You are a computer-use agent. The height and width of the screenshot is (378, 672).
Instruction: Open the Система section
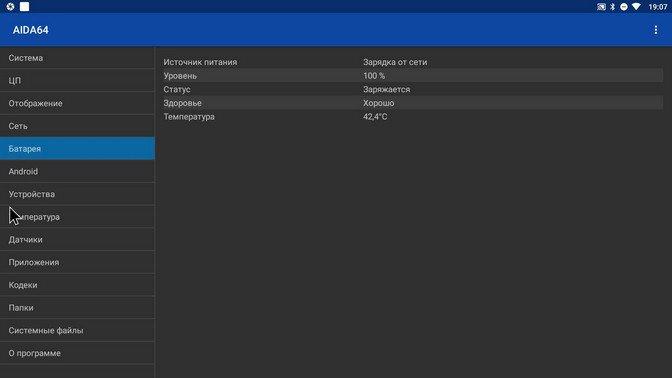(x=77, y=58)
